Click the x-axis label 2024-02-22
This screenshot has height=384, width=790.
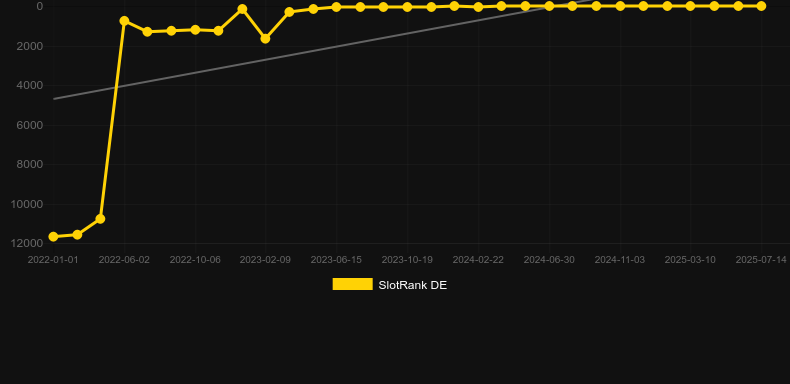pyautogui.click(x=478, y=260)
